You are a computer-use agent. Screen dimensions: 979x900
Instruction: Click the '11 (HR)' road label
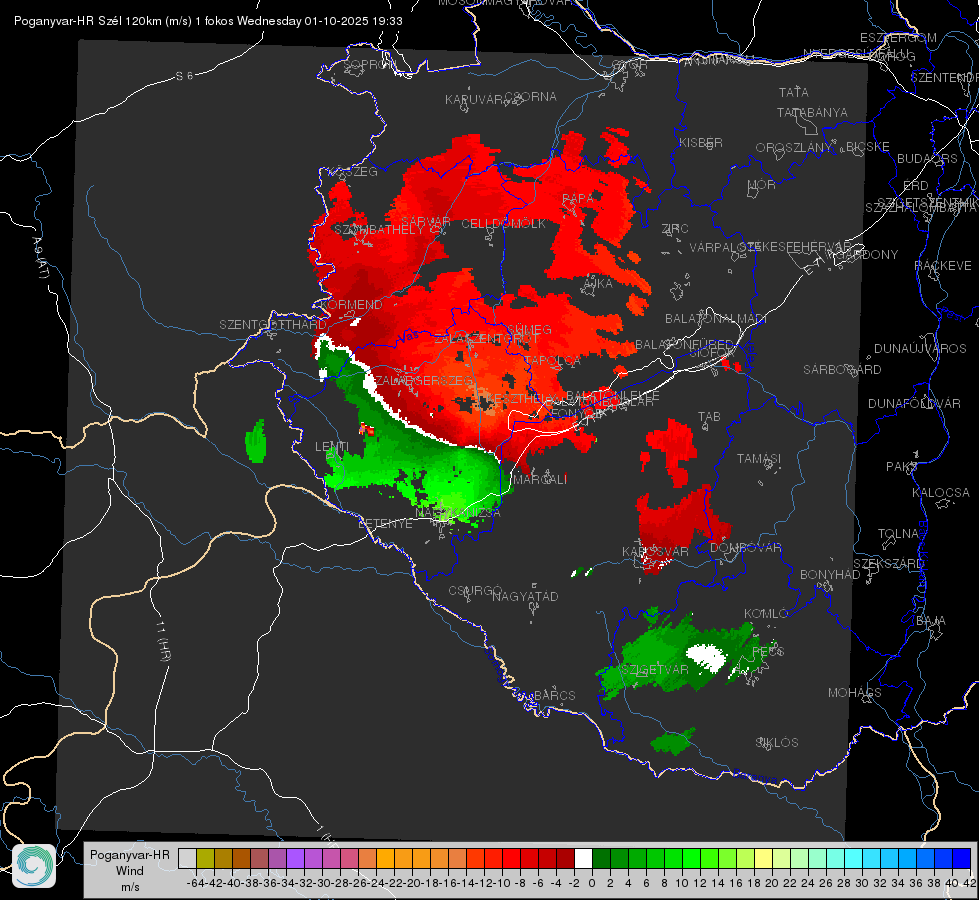pos(162,641)
